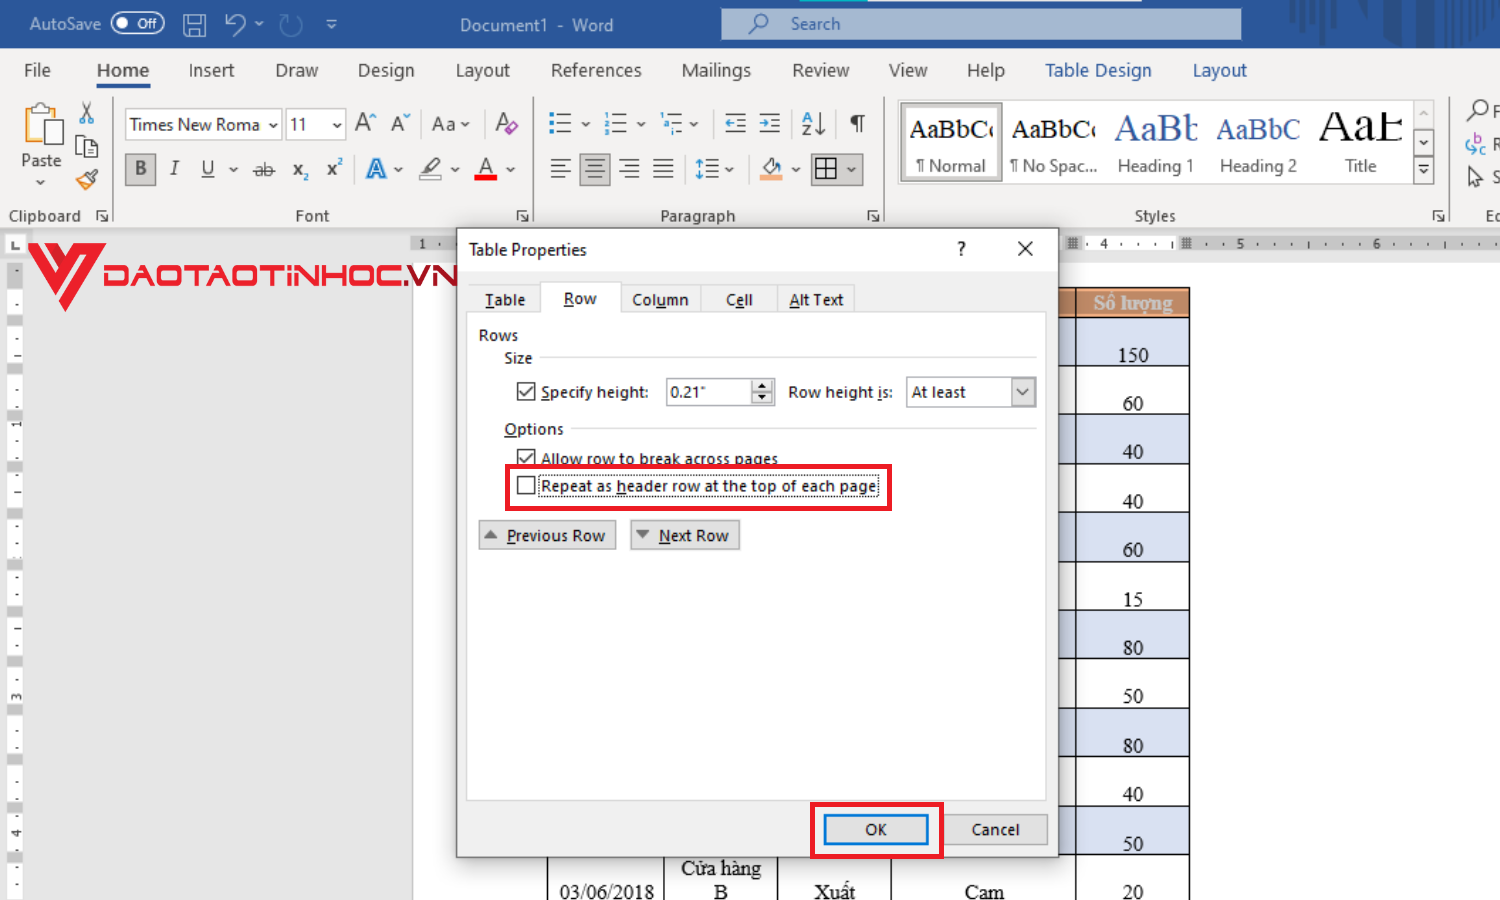Open the Paste options dropdown arrow

(41, 182)
